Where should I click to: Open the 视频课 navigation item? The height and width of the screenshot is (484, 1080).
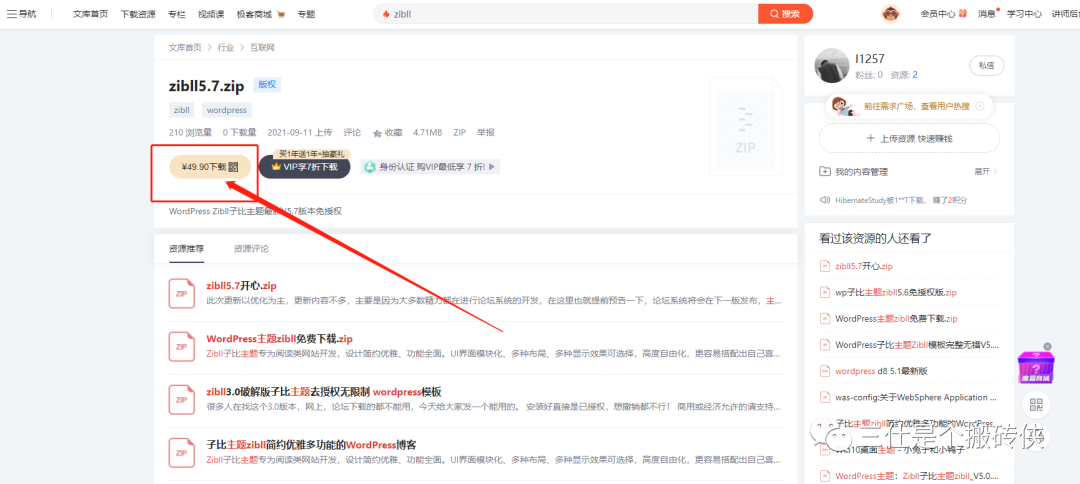(211, 14)
